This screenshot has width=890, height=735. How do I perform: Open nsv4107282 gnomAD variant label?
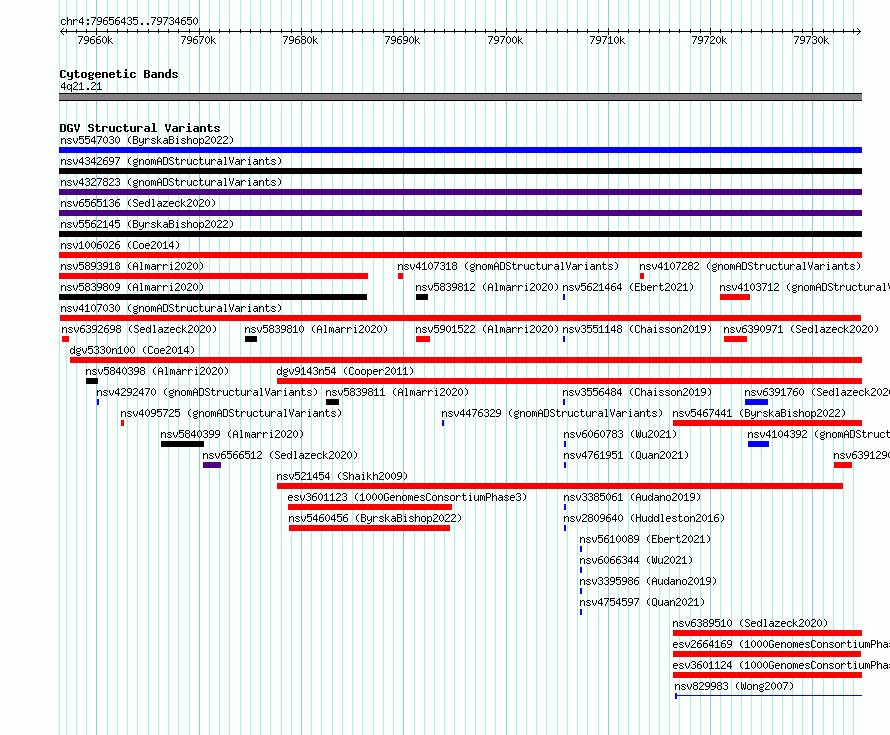coord(750,266)
